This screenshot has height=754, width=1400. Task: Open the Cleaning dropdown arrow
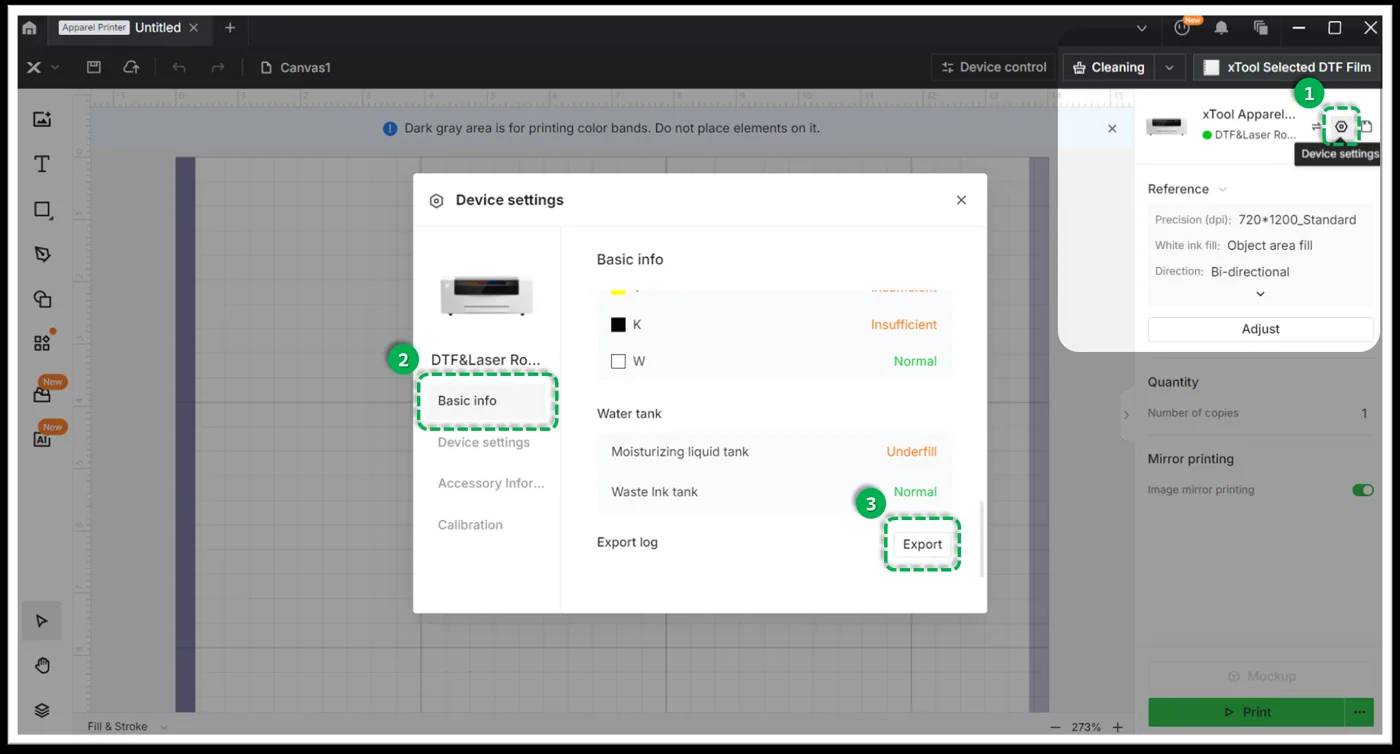(x=1169, y=67)
